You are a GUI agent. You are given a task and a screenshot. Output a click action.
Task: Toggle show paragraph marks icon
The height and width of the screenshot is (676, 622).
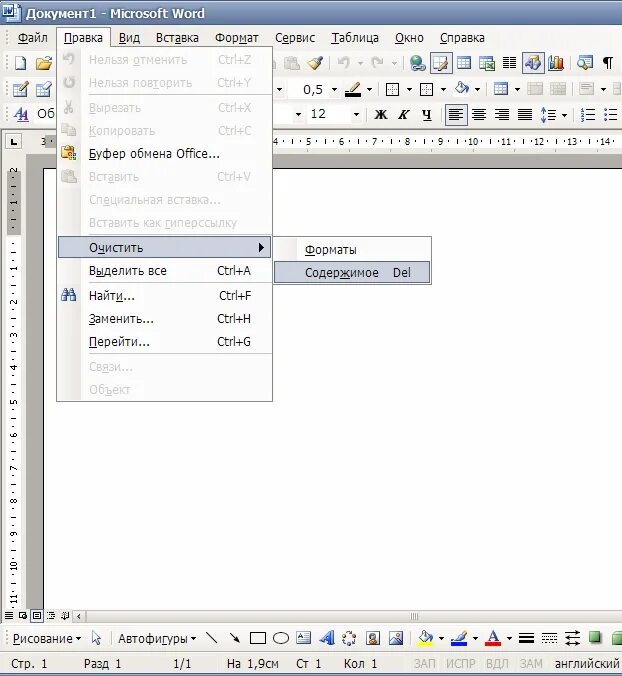(x=608, y=63)
